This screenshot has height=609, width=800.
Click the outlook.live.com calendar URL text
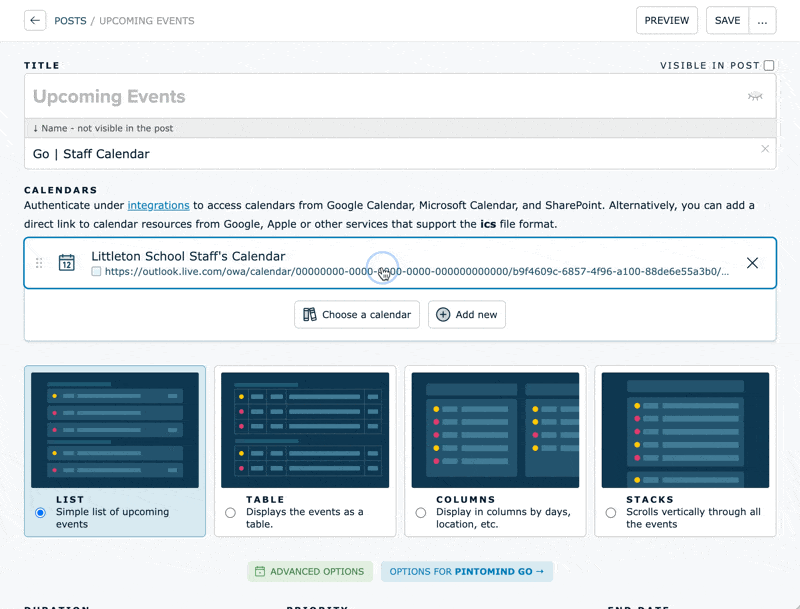417,271
